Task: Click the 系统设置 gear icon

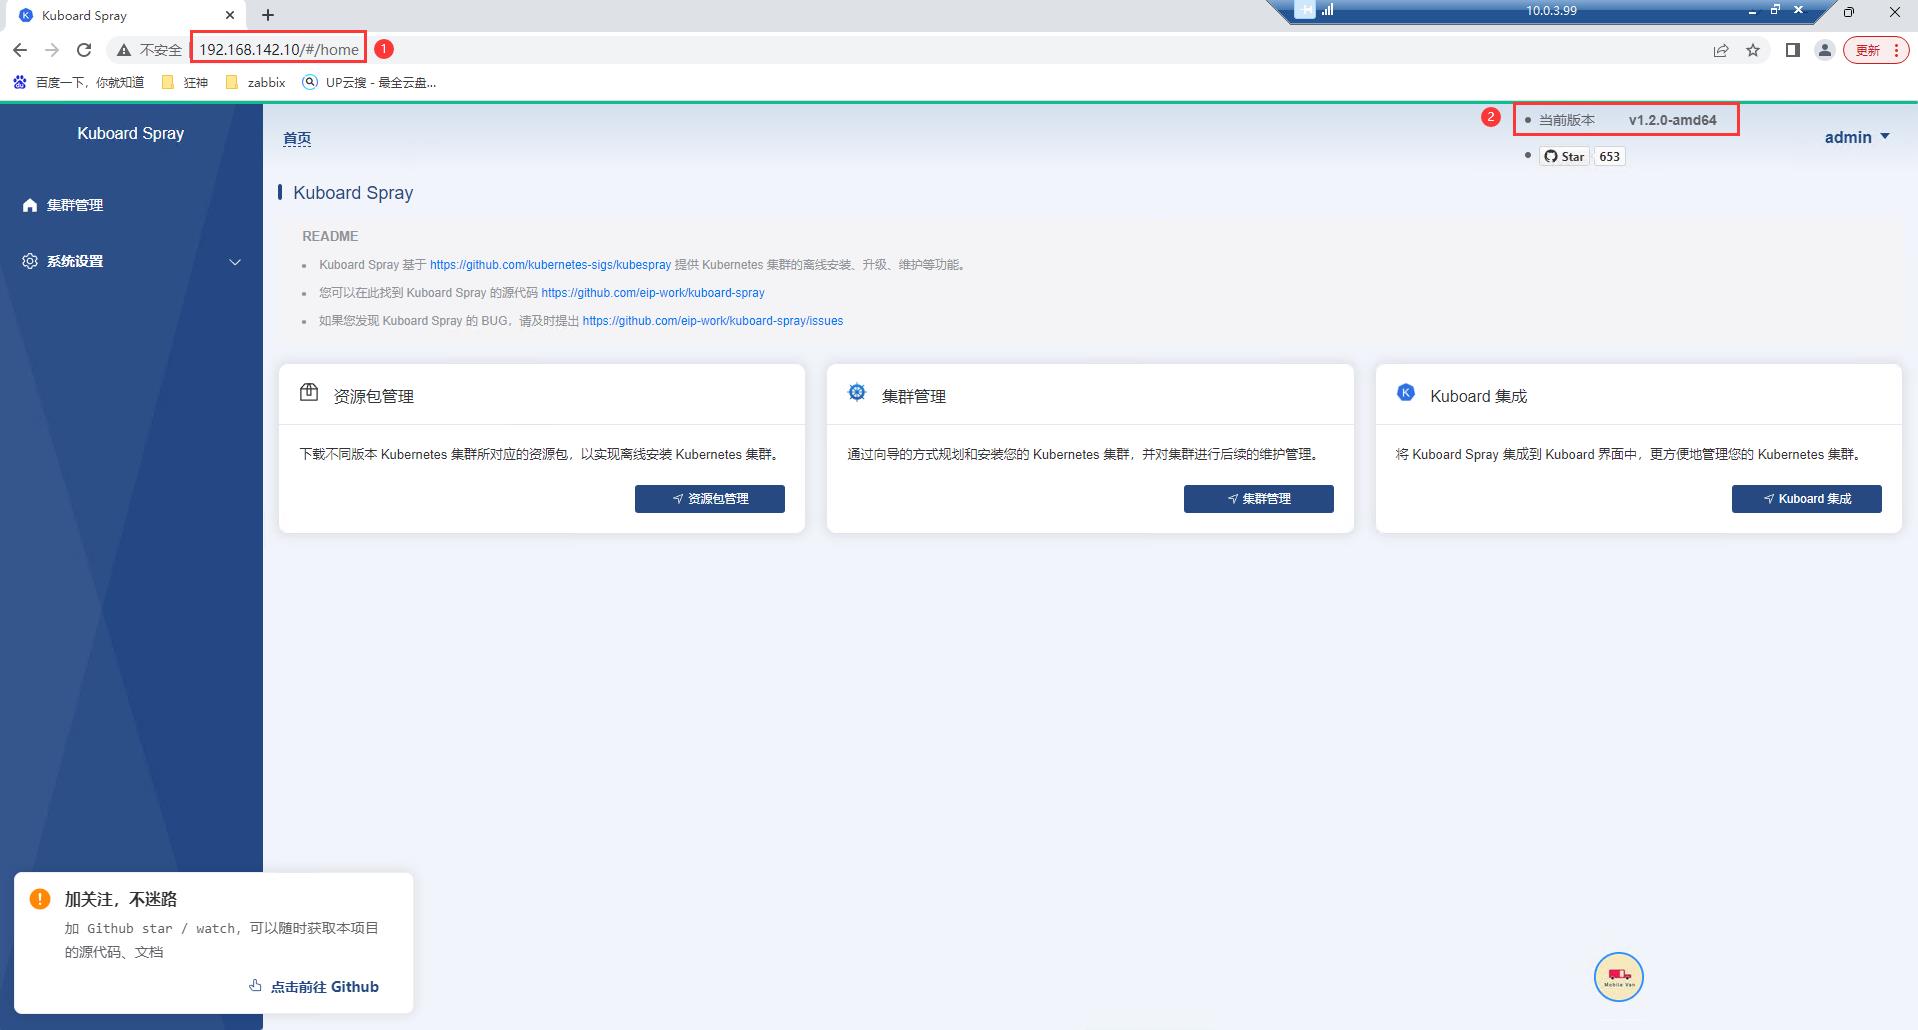Action: [30, 261]
